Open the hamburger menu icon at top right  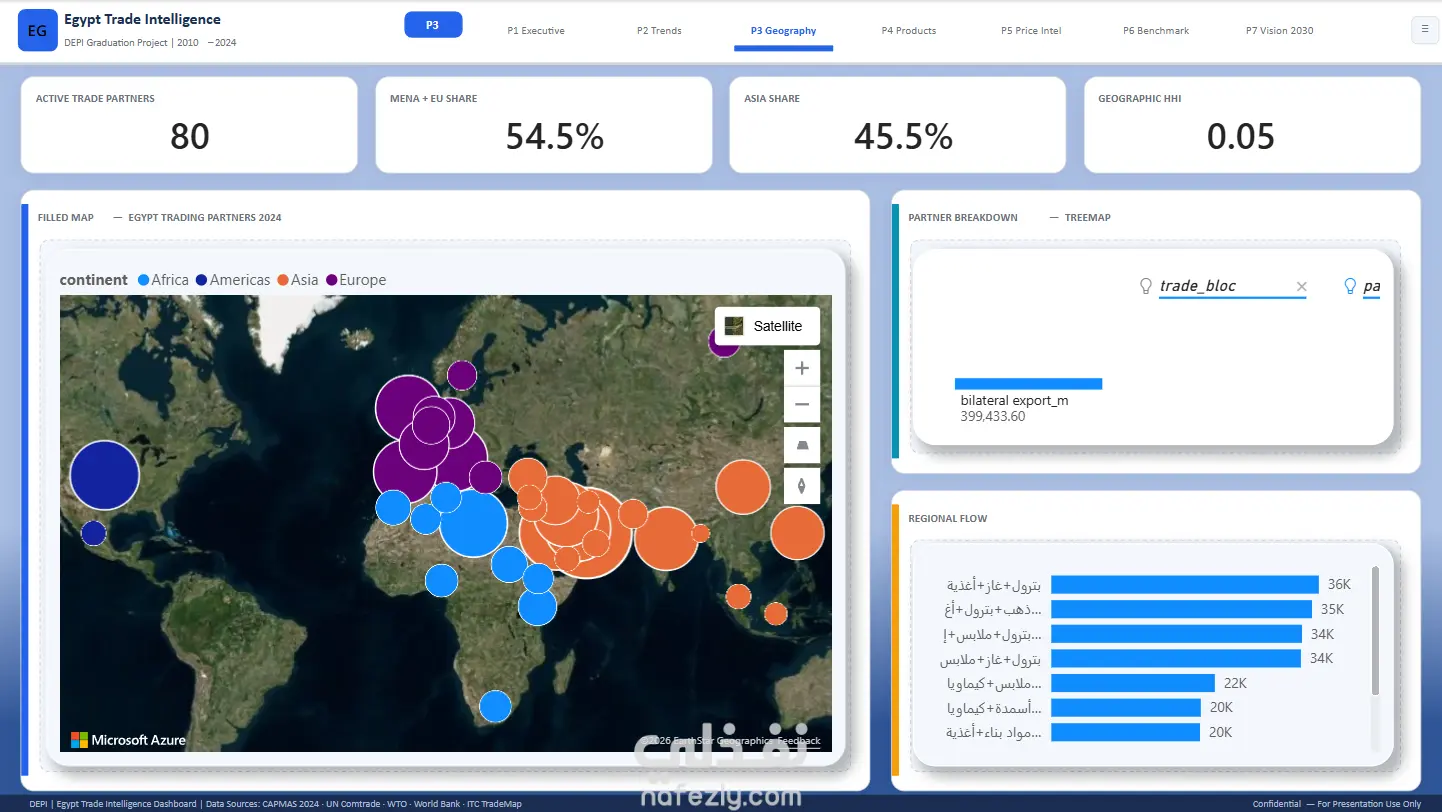1423,31
